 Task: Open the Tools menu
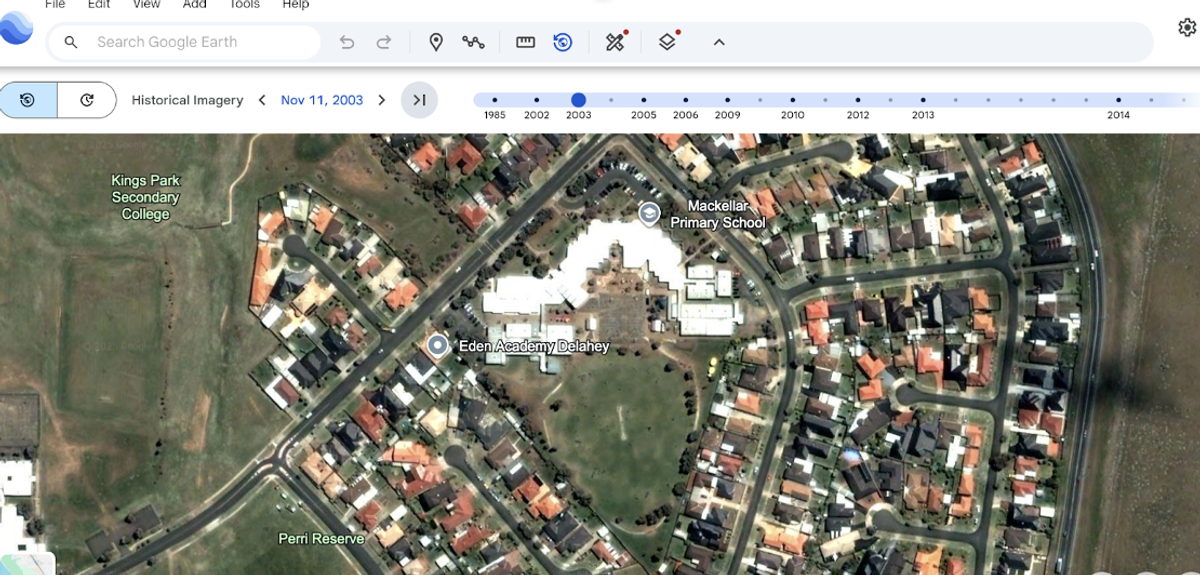click(244, 4)
